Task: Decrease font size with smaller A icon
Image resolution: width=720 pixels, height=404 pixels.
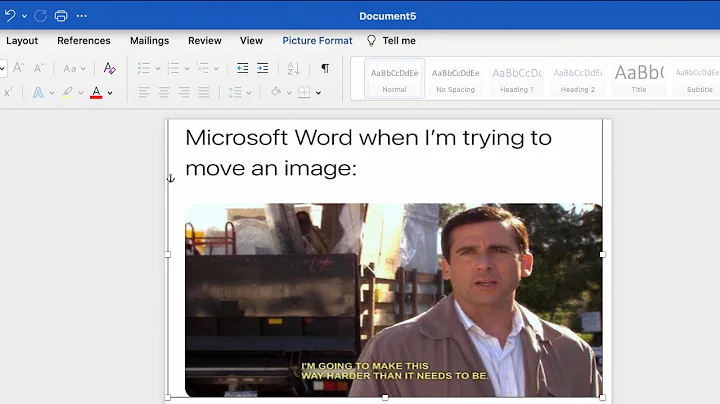Action: (39, 68)
